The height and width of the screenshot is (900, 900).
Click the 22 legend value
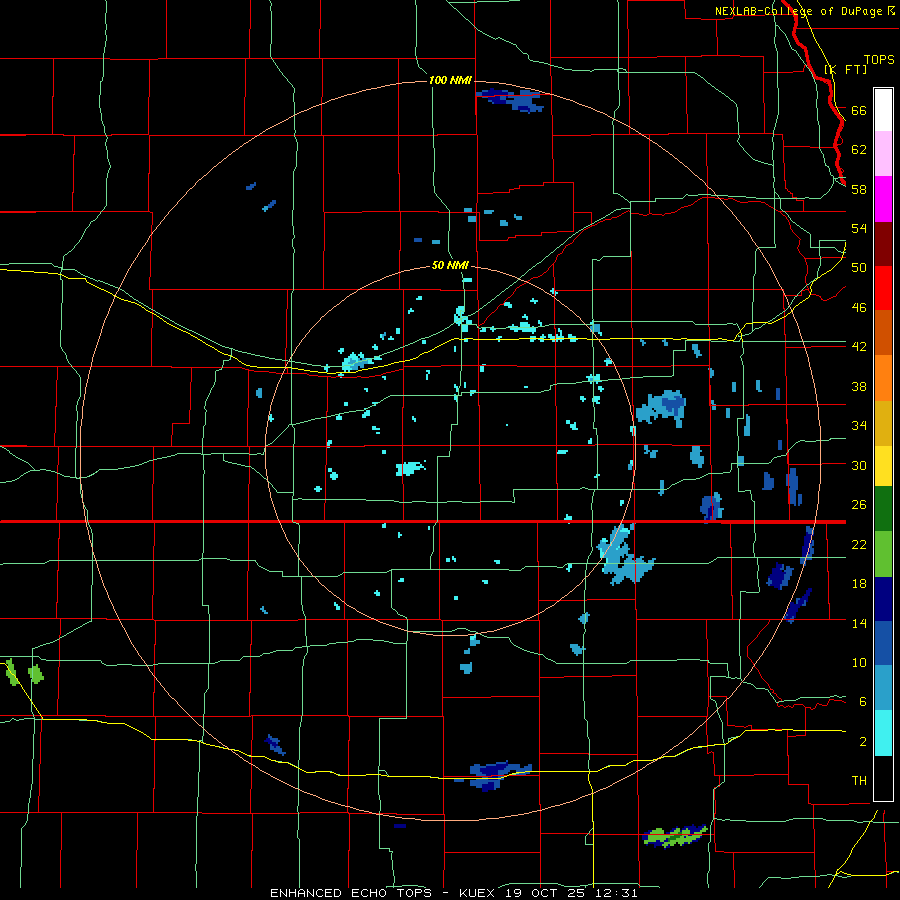tap(859, 544)
